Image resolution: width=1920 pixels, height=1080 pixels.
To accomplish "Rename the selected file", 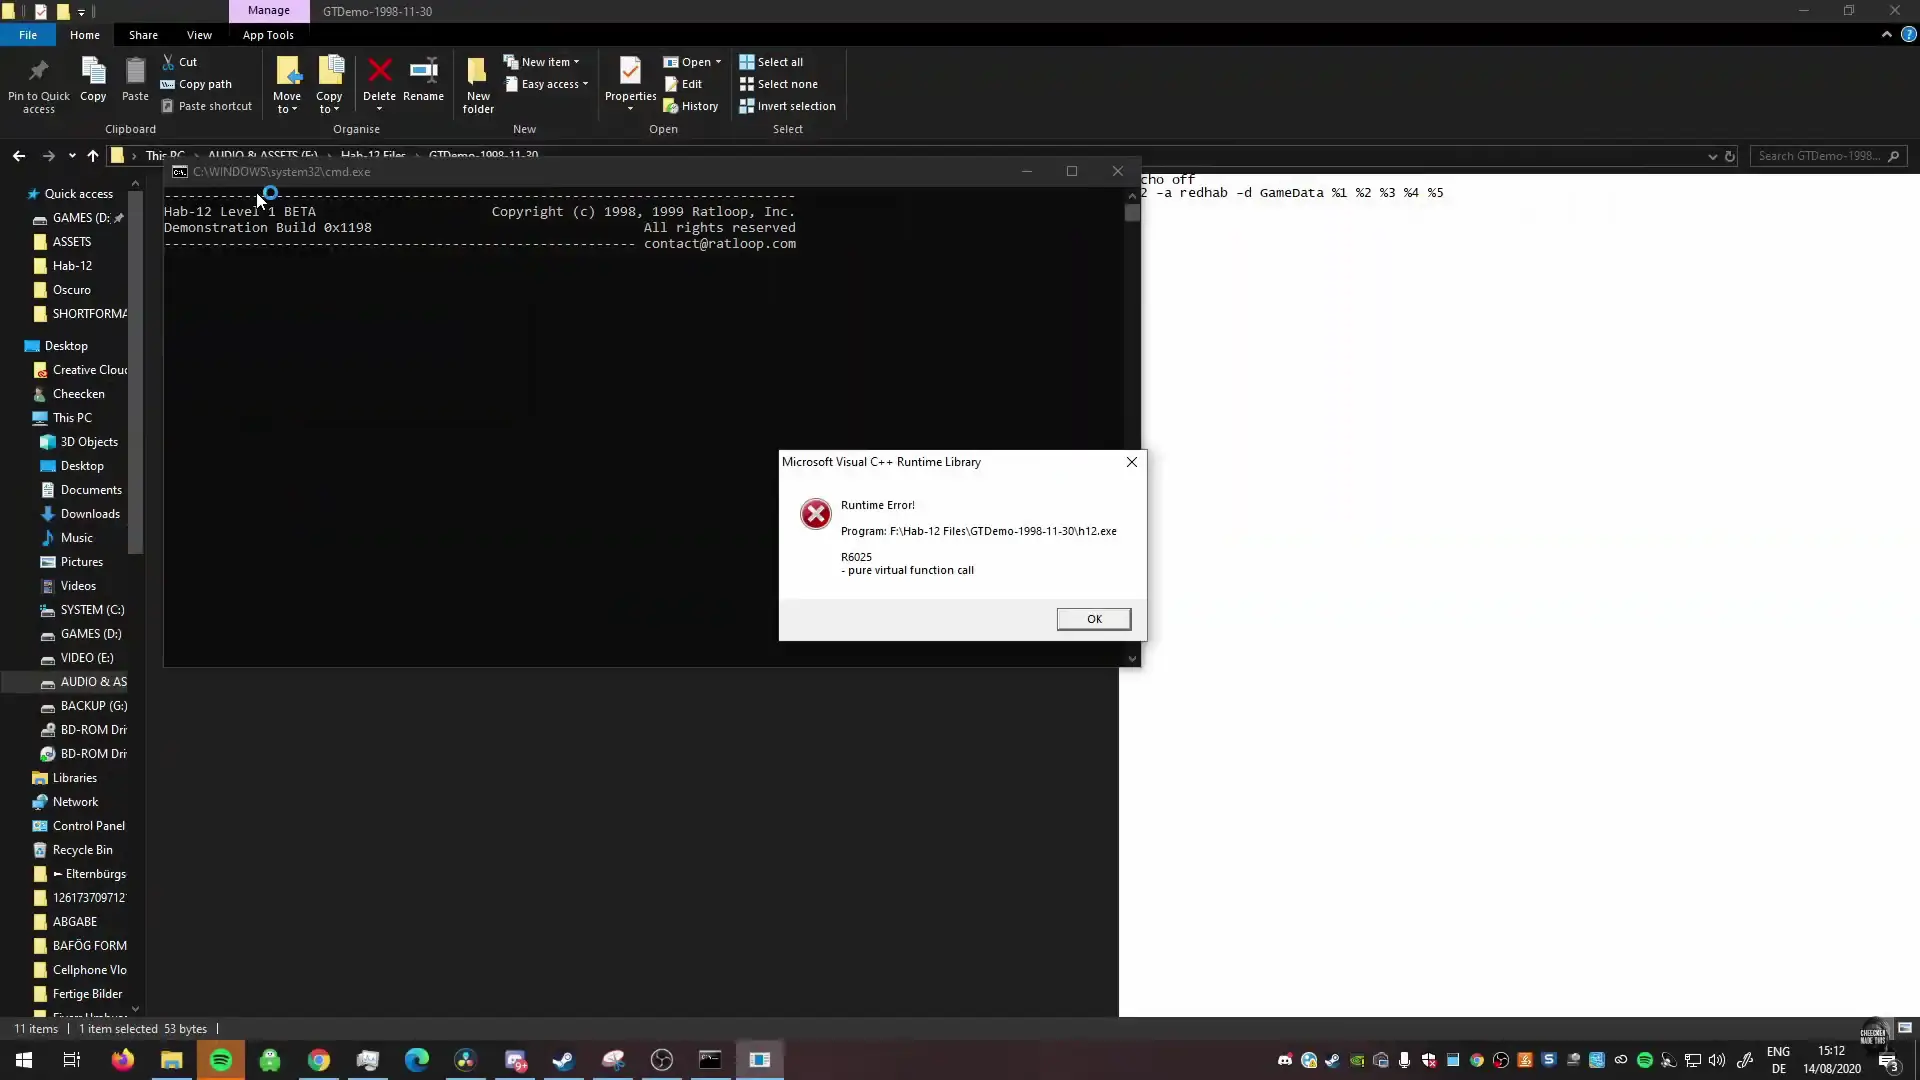I will tap(423, 80).
